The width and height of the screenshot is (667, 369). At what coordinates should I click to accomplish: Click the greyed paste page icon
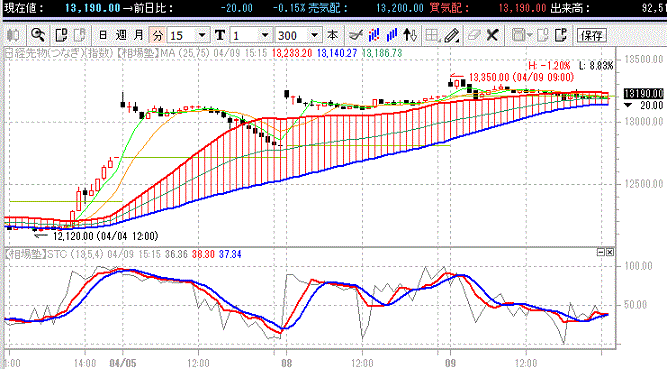click(543, 35)
